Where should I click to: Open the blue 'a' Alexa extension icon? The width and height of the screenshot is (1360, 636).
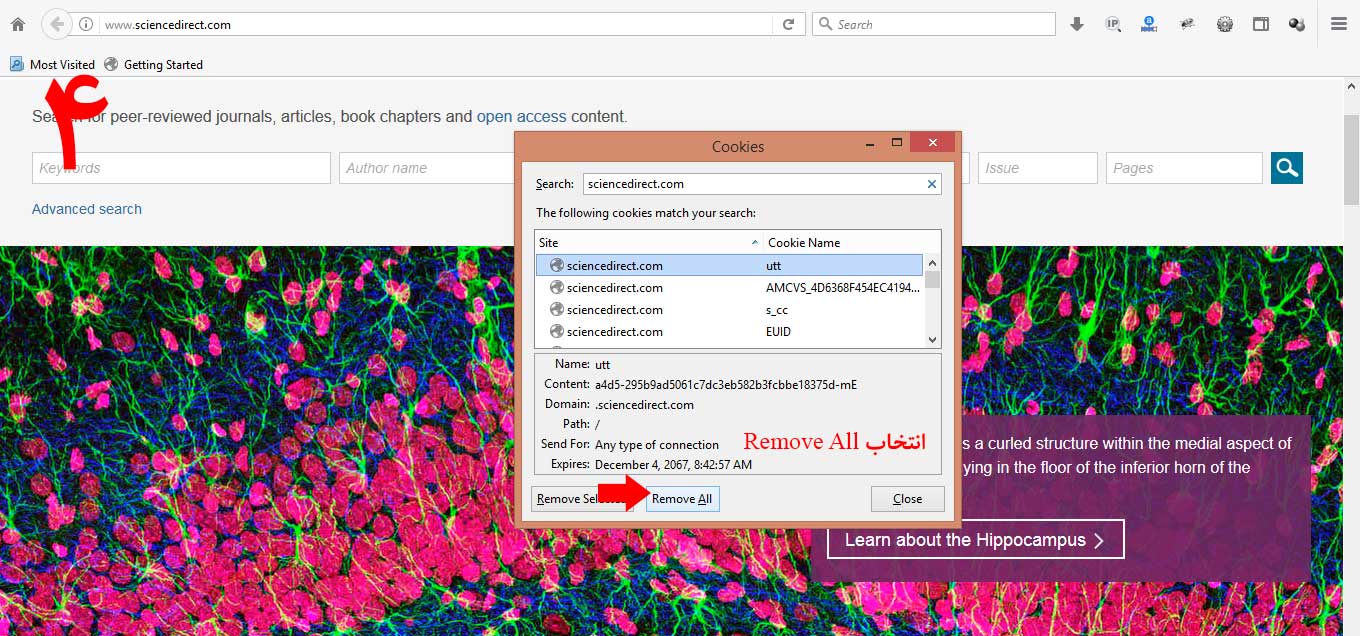[x=1149, y=24]
